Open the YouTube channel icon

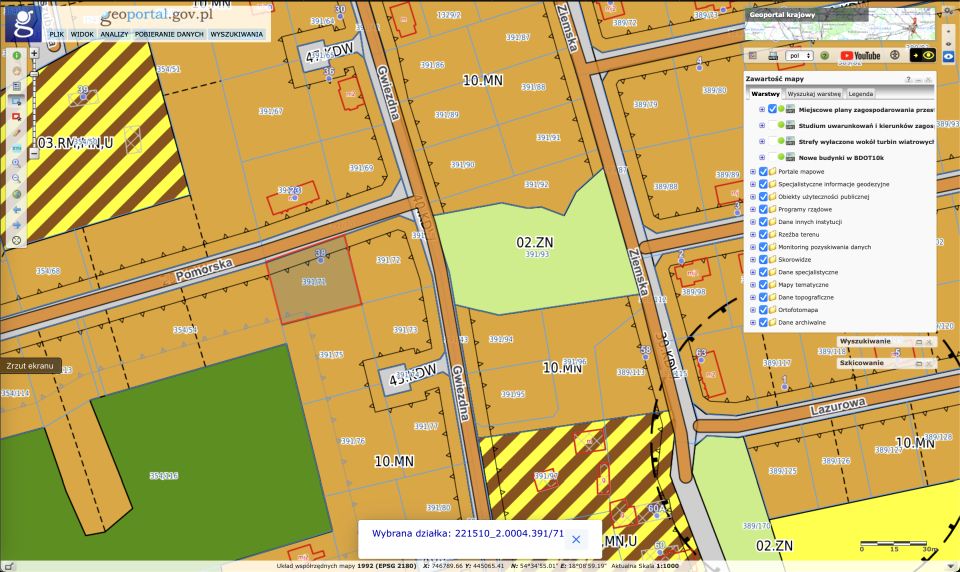tap(860, 56)
